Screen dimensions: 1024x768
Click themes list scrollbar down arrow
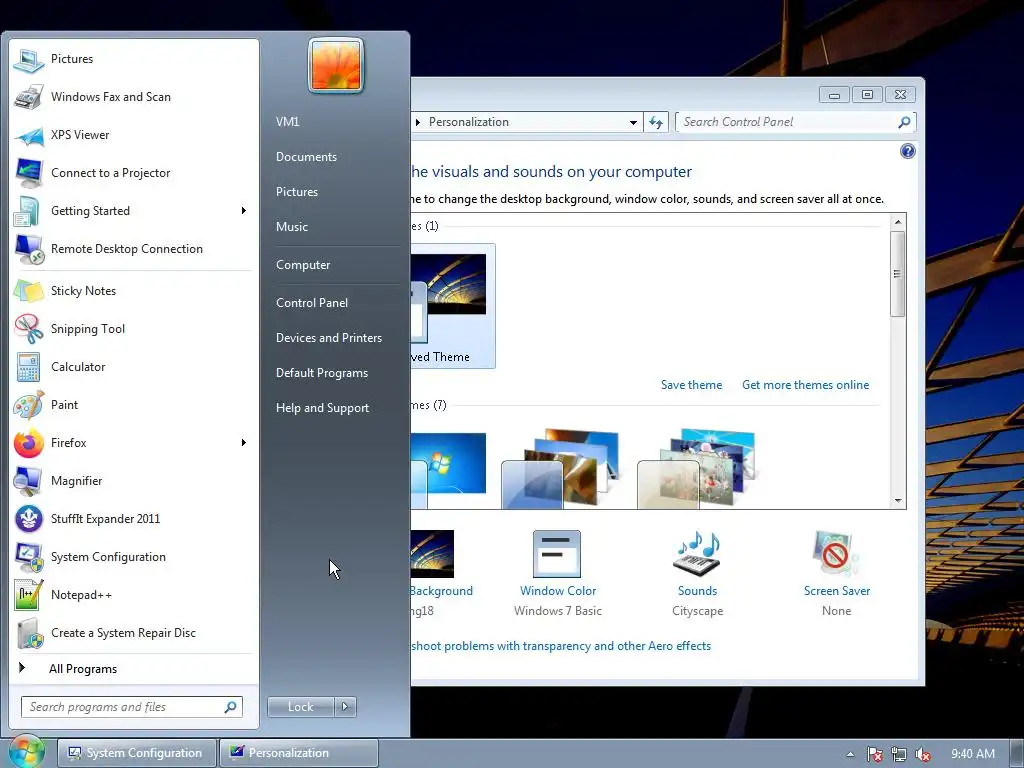pos(898,501)
